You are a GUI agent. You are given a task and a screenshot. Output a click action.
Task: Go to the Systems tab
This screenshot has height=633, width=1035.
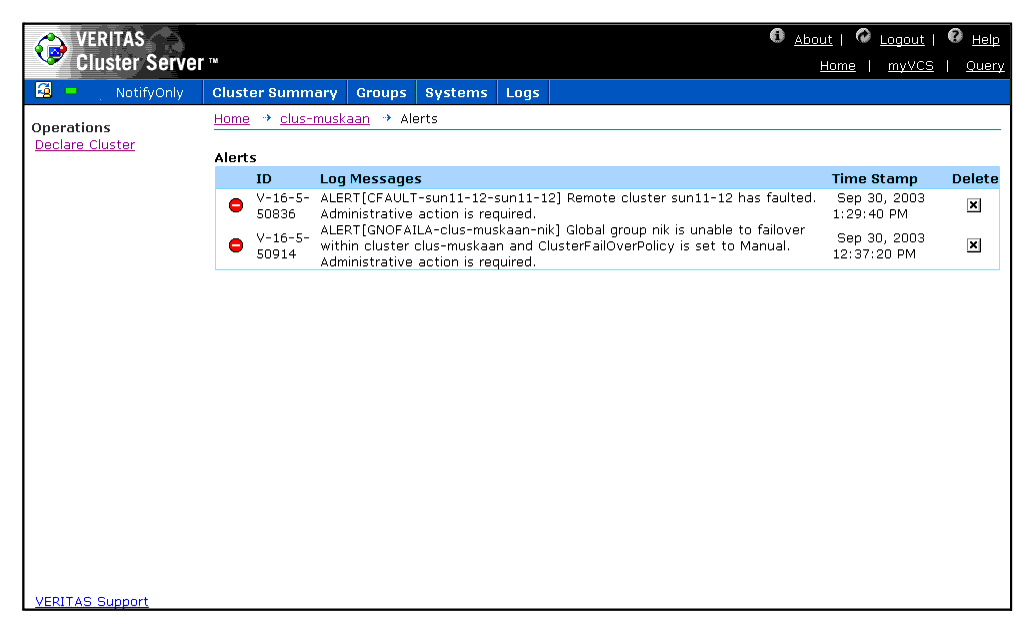click(456, 93)
